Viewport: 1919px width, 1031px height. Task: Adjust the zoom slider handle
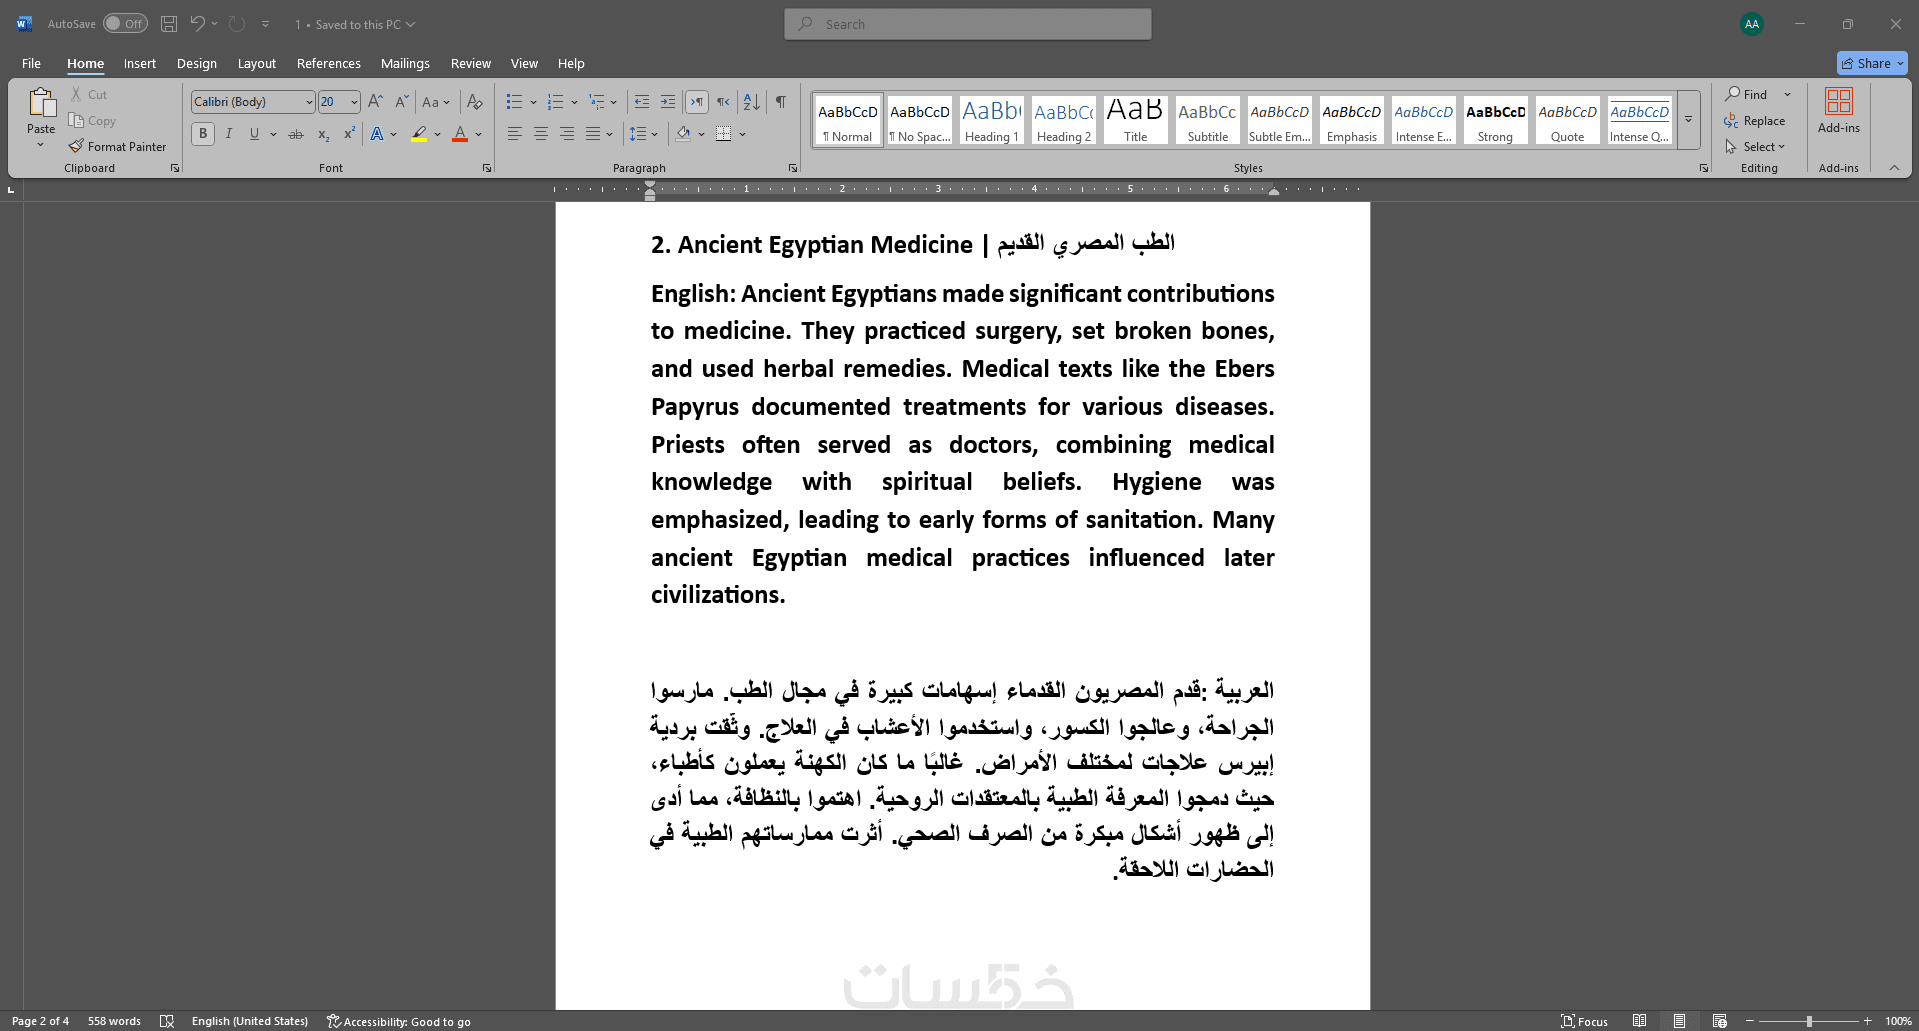click(1809, 1021)
